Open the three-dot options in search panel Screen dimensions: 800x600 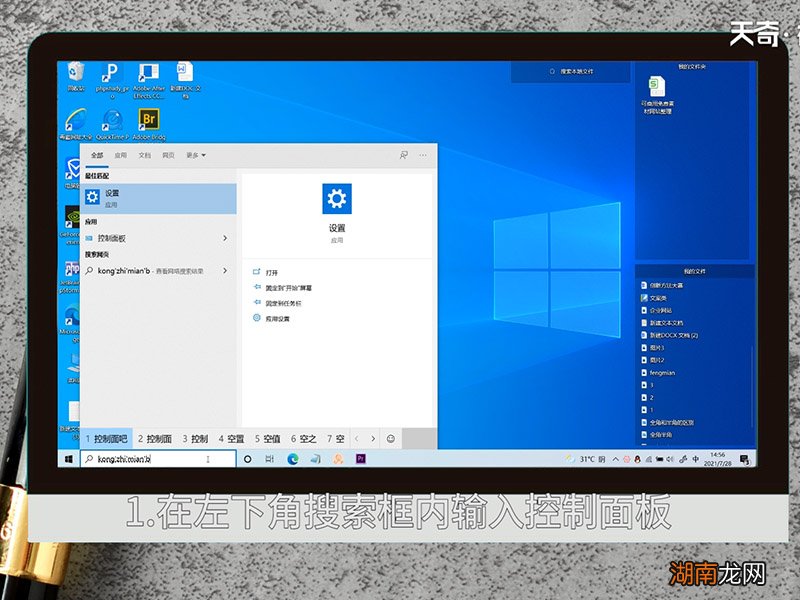pyautogui.click(x=424, y=156)
